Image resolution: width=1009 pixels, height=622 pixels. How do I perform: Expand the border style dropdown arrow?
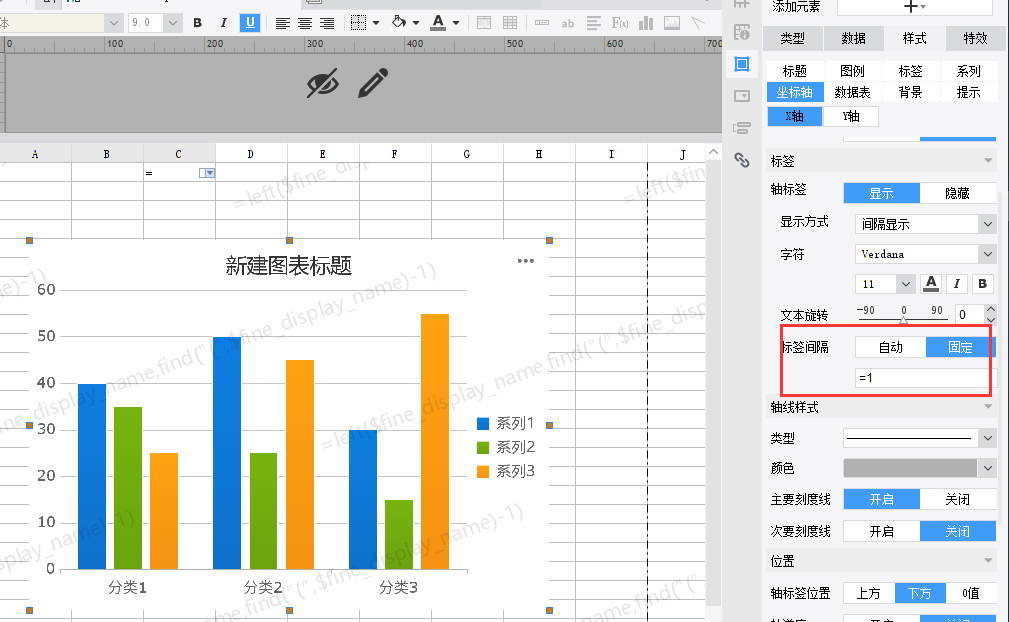click(376, 23)
